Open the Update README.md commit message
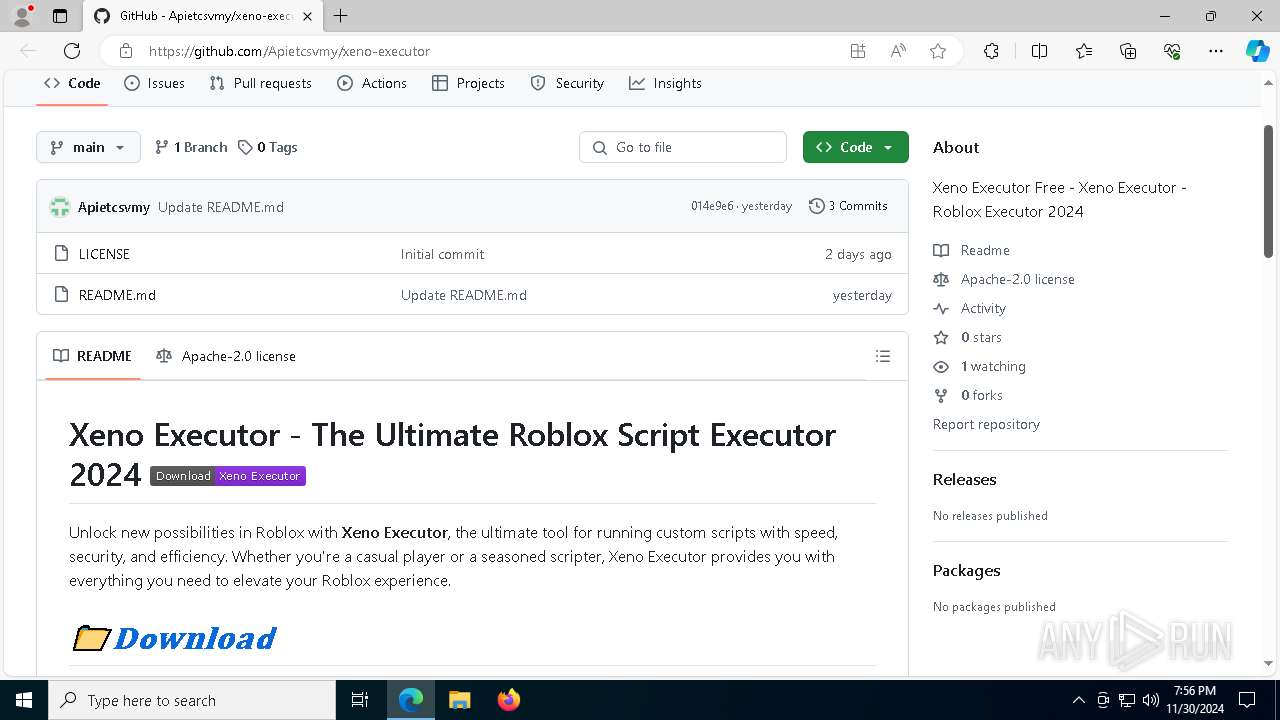Screen dimensions: 1280x720 pos(221,207)
